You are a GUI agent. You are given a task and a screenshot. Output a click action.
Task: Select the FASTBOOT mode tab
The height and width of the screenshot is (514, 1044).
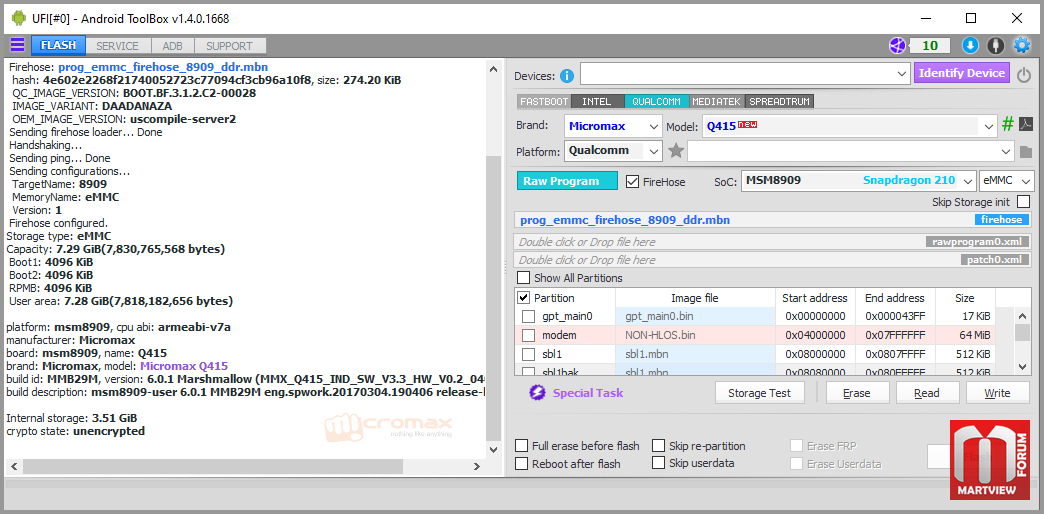(544, 102)
